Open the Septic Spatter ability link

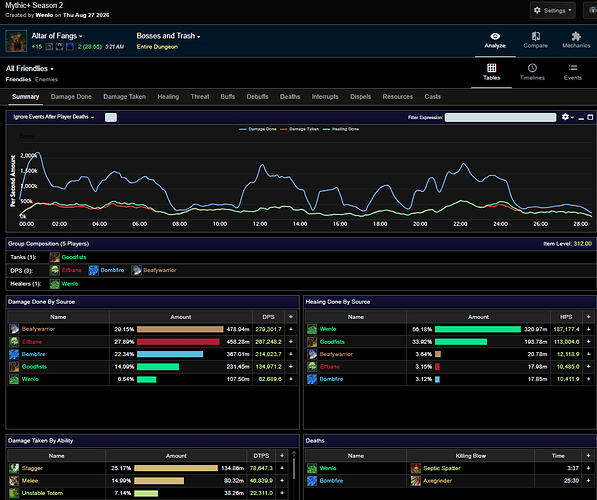click(x=442, y=468)
